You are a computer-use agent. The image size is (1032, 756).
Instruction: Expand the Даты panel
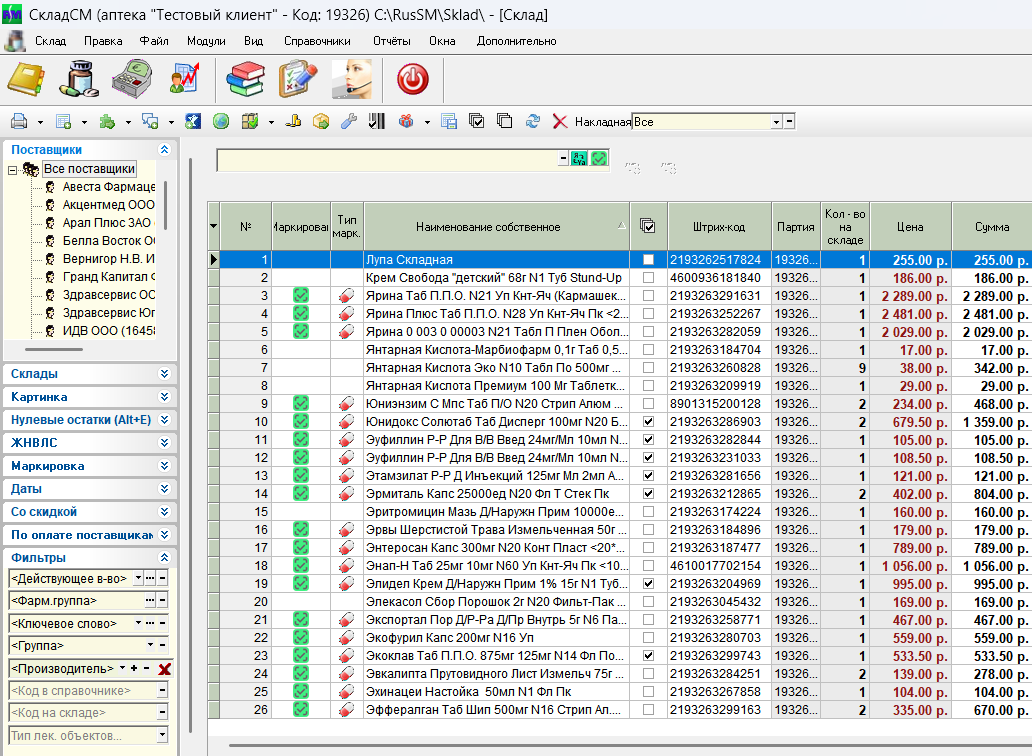[x=165, y=489]
